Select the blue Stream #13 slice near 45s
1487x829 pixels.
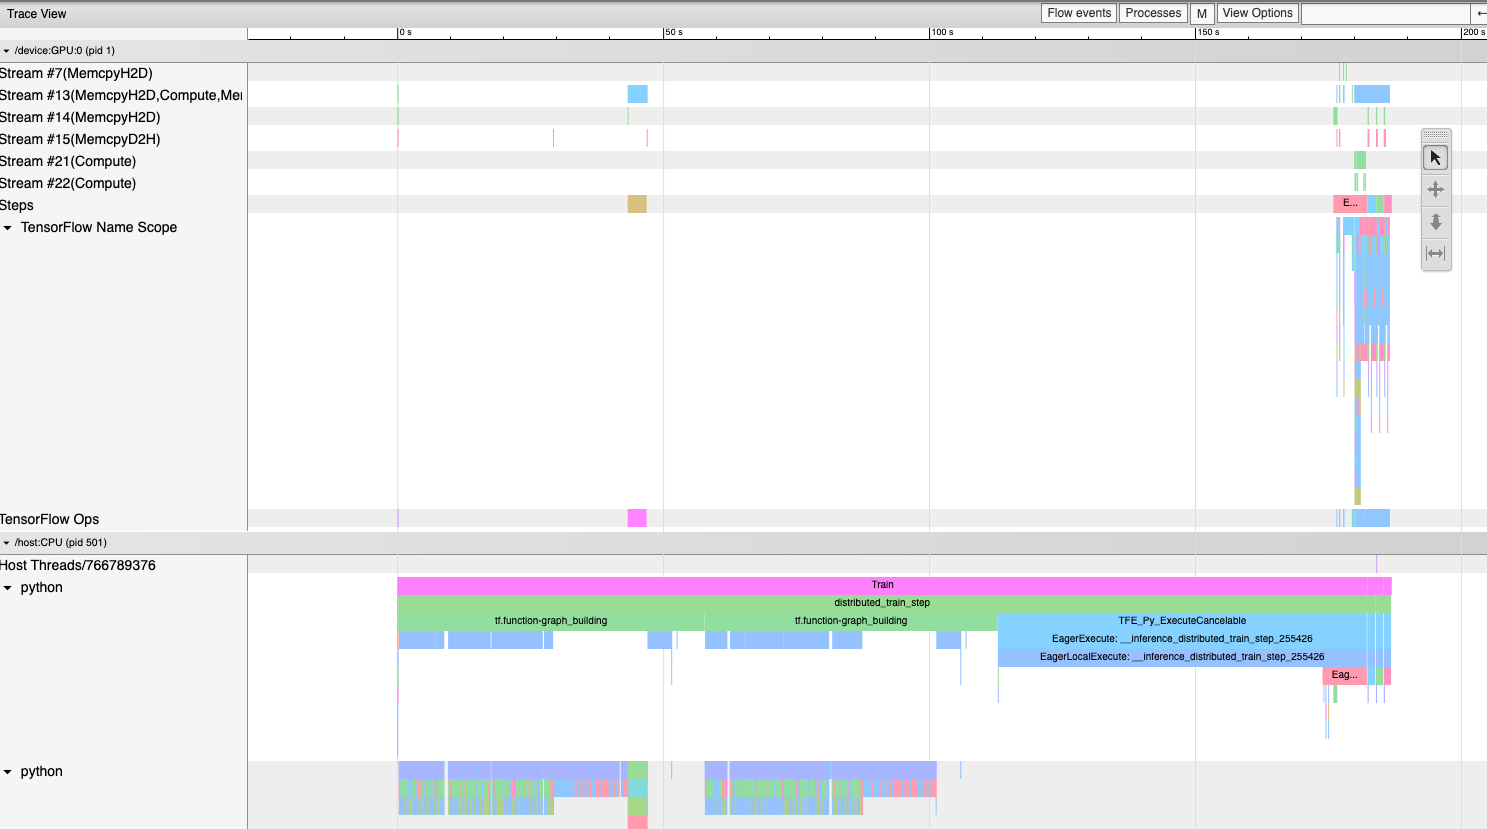coord(638,94)
